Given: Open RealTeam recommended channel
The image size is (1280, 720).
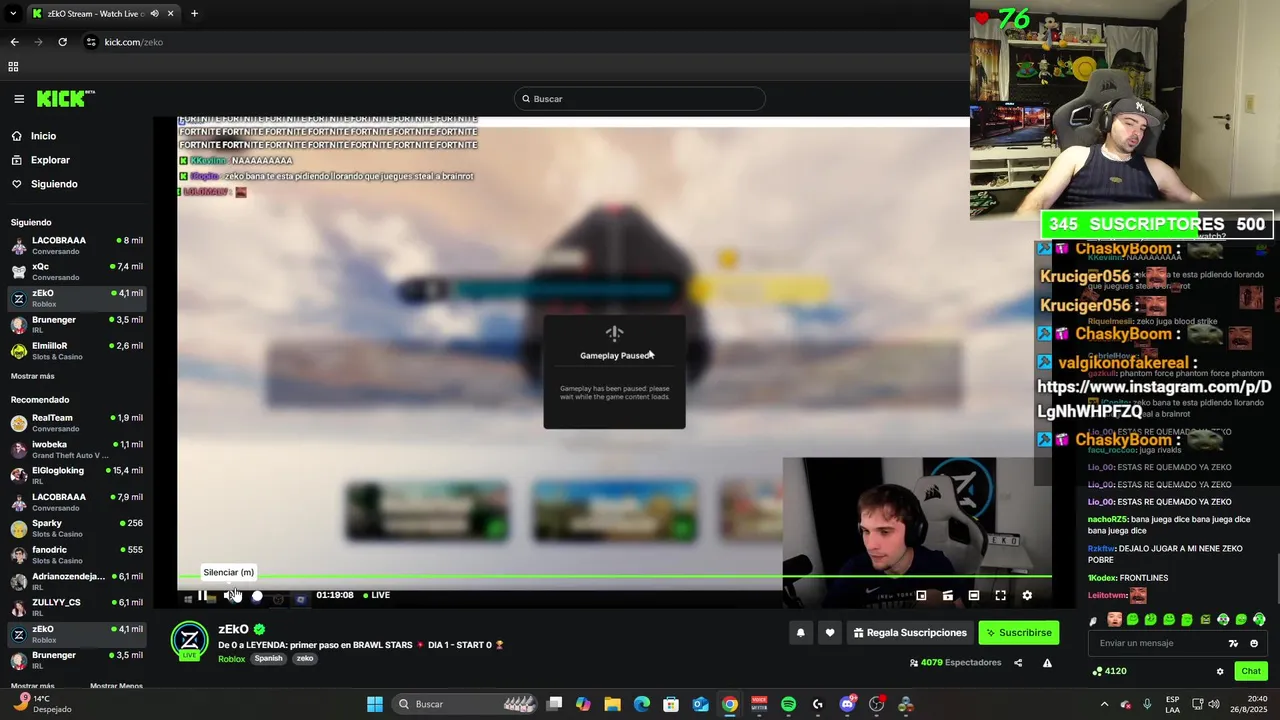Looking at the screenshot, I should (x=78, y=422).
